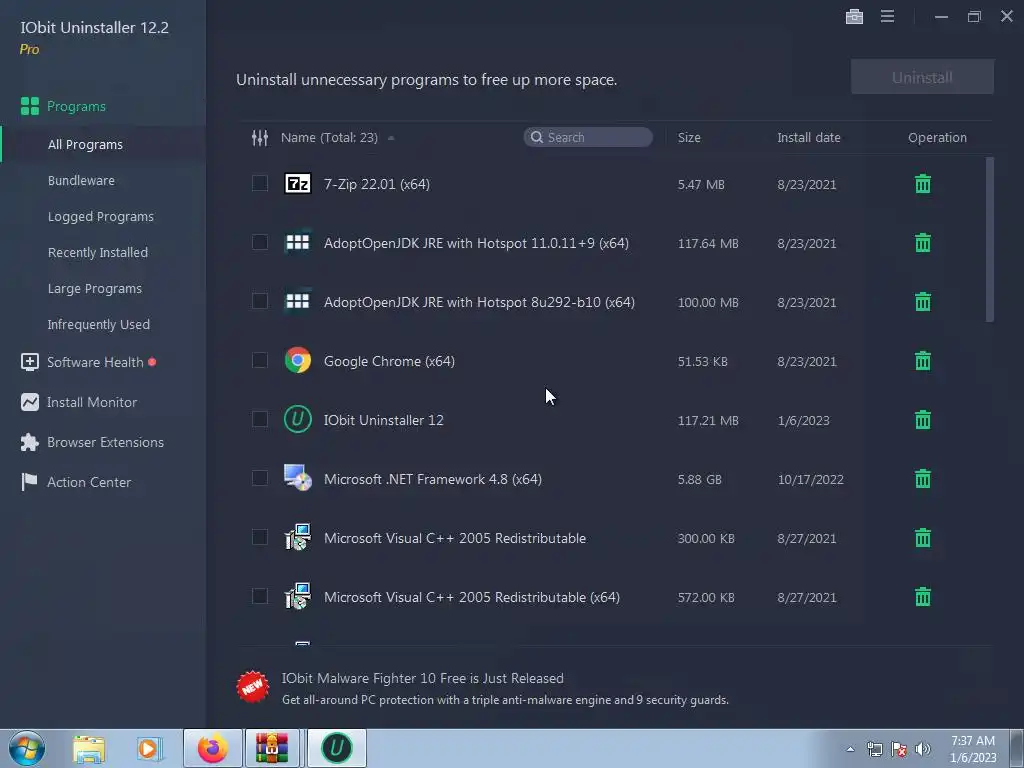Click the Uninstall button
The width and height of the screenshot is (1024, 768).
click(922, 77)
